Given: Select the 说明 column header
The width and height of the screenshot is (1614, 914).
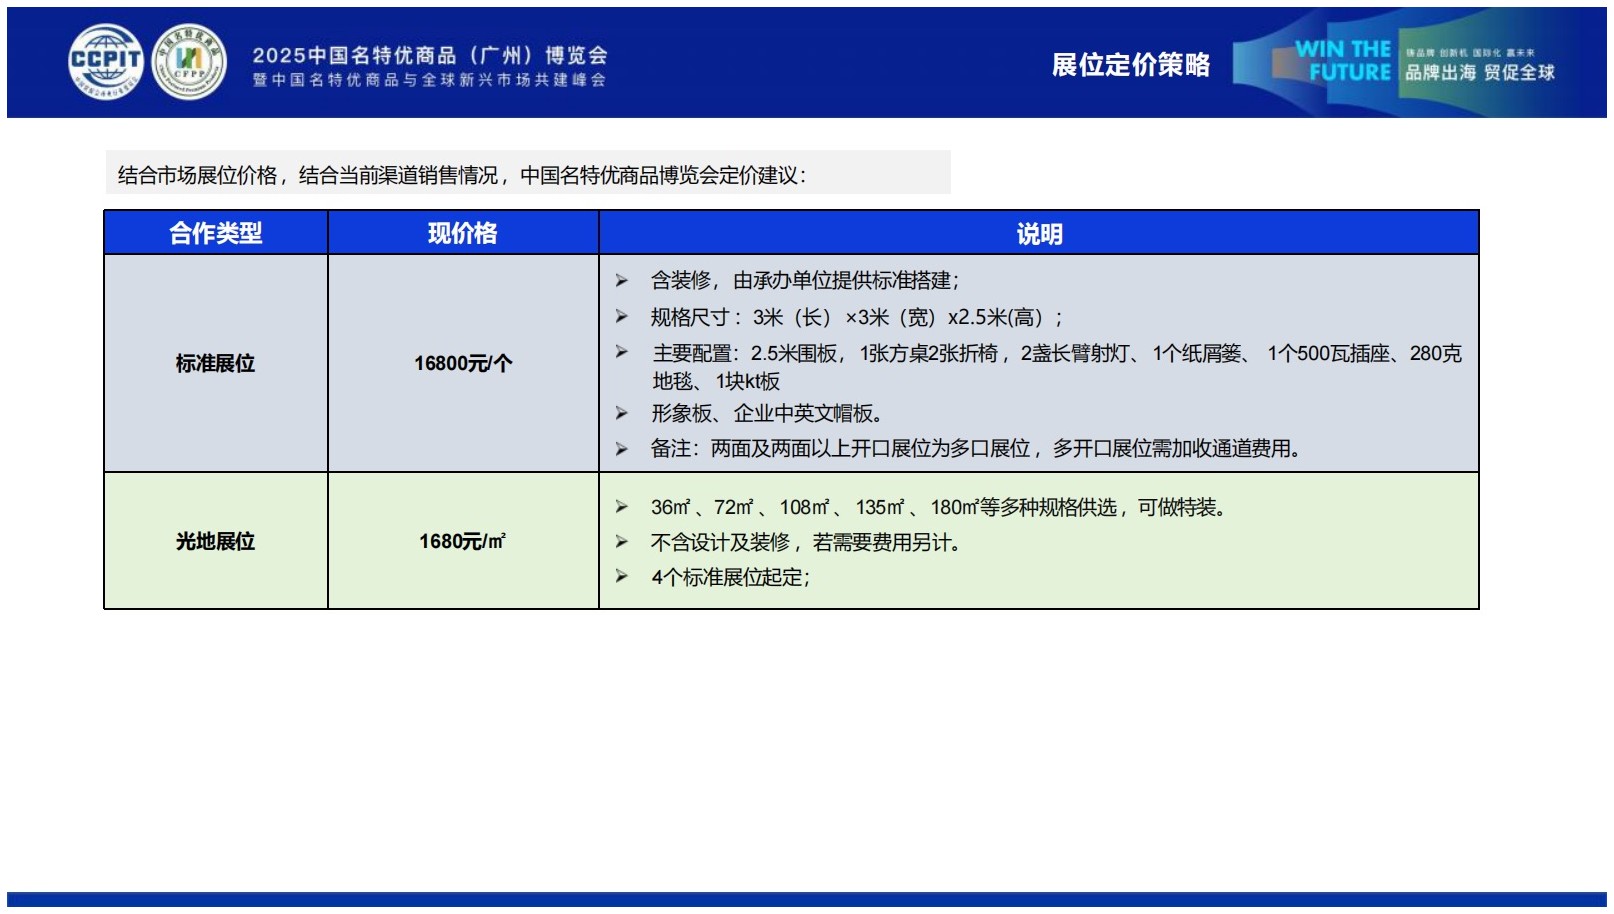Looking at the screenshot, I should [x=1039, y=233].
